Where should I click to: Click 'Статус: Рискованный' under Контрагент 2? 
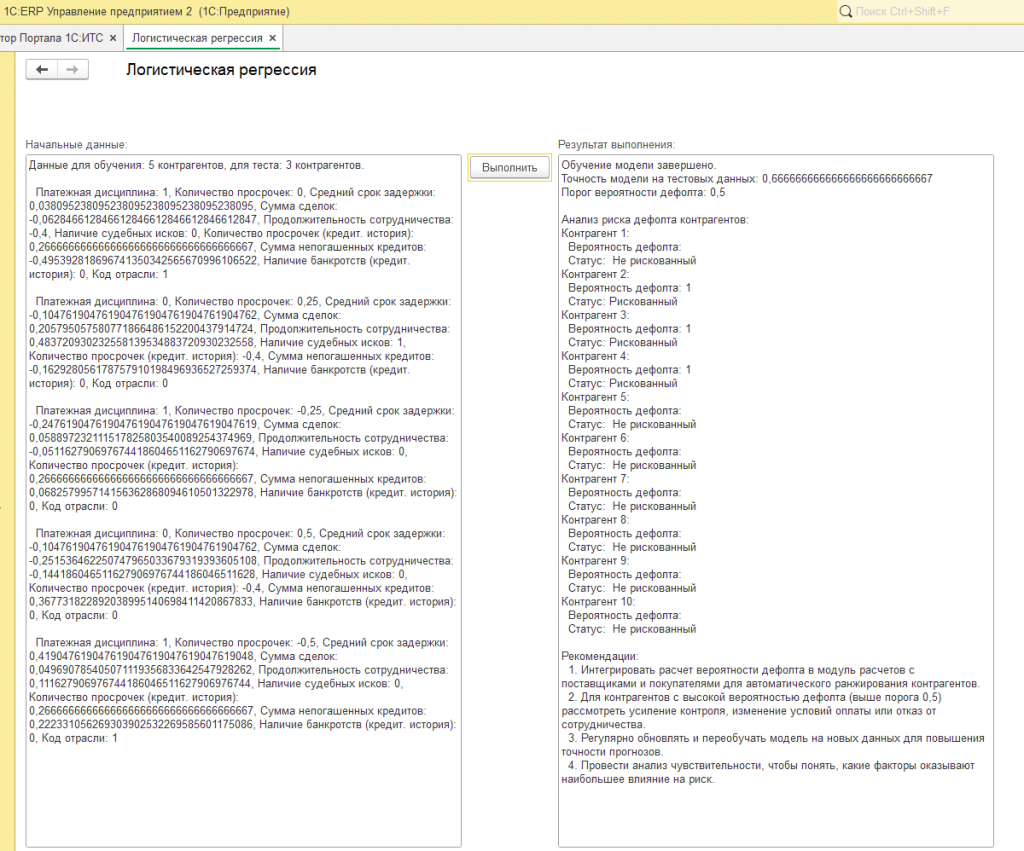[622, 301]
